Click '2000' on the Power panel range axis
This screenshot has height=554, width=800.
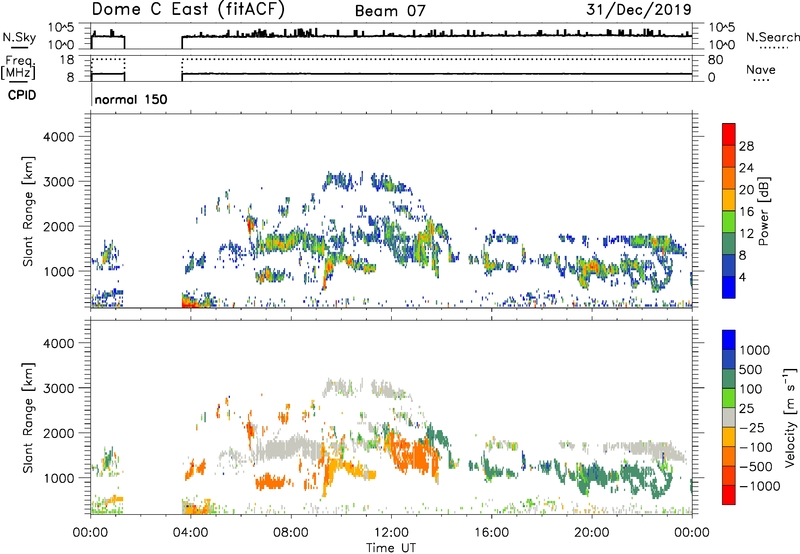(x=59, y=226)
